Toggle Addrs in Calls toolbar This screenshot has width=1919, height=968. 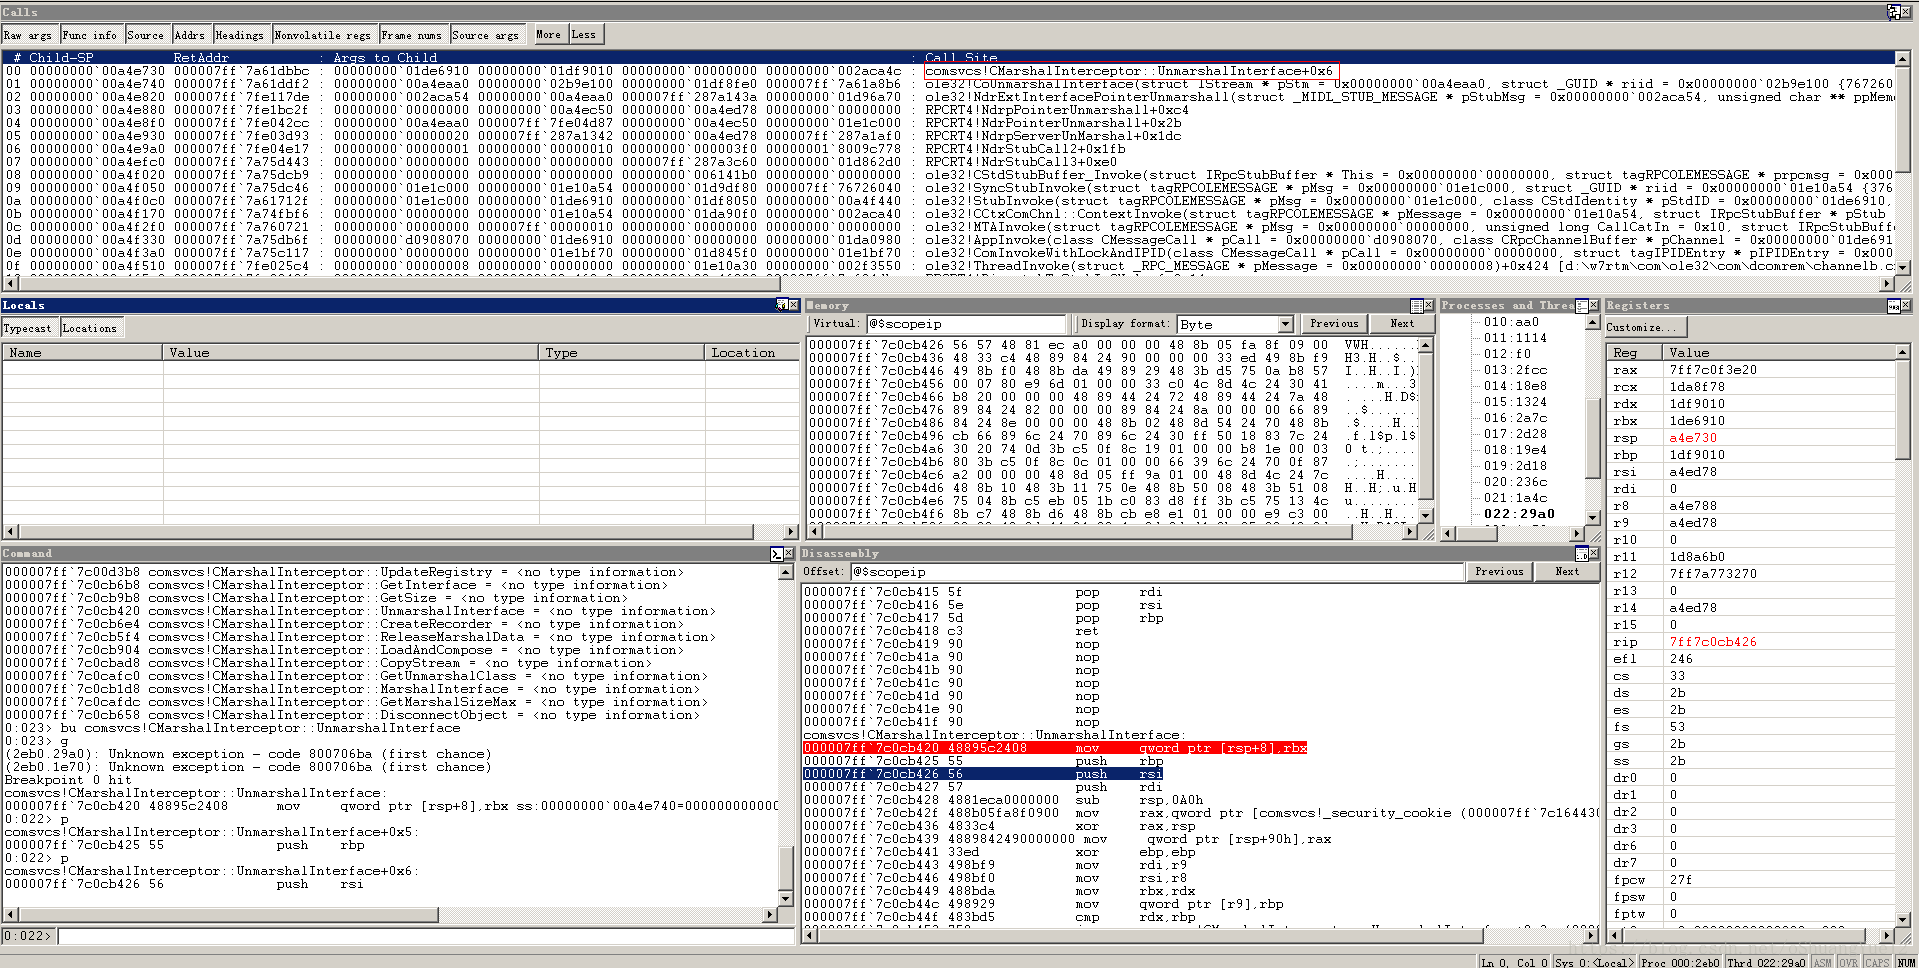190,35
